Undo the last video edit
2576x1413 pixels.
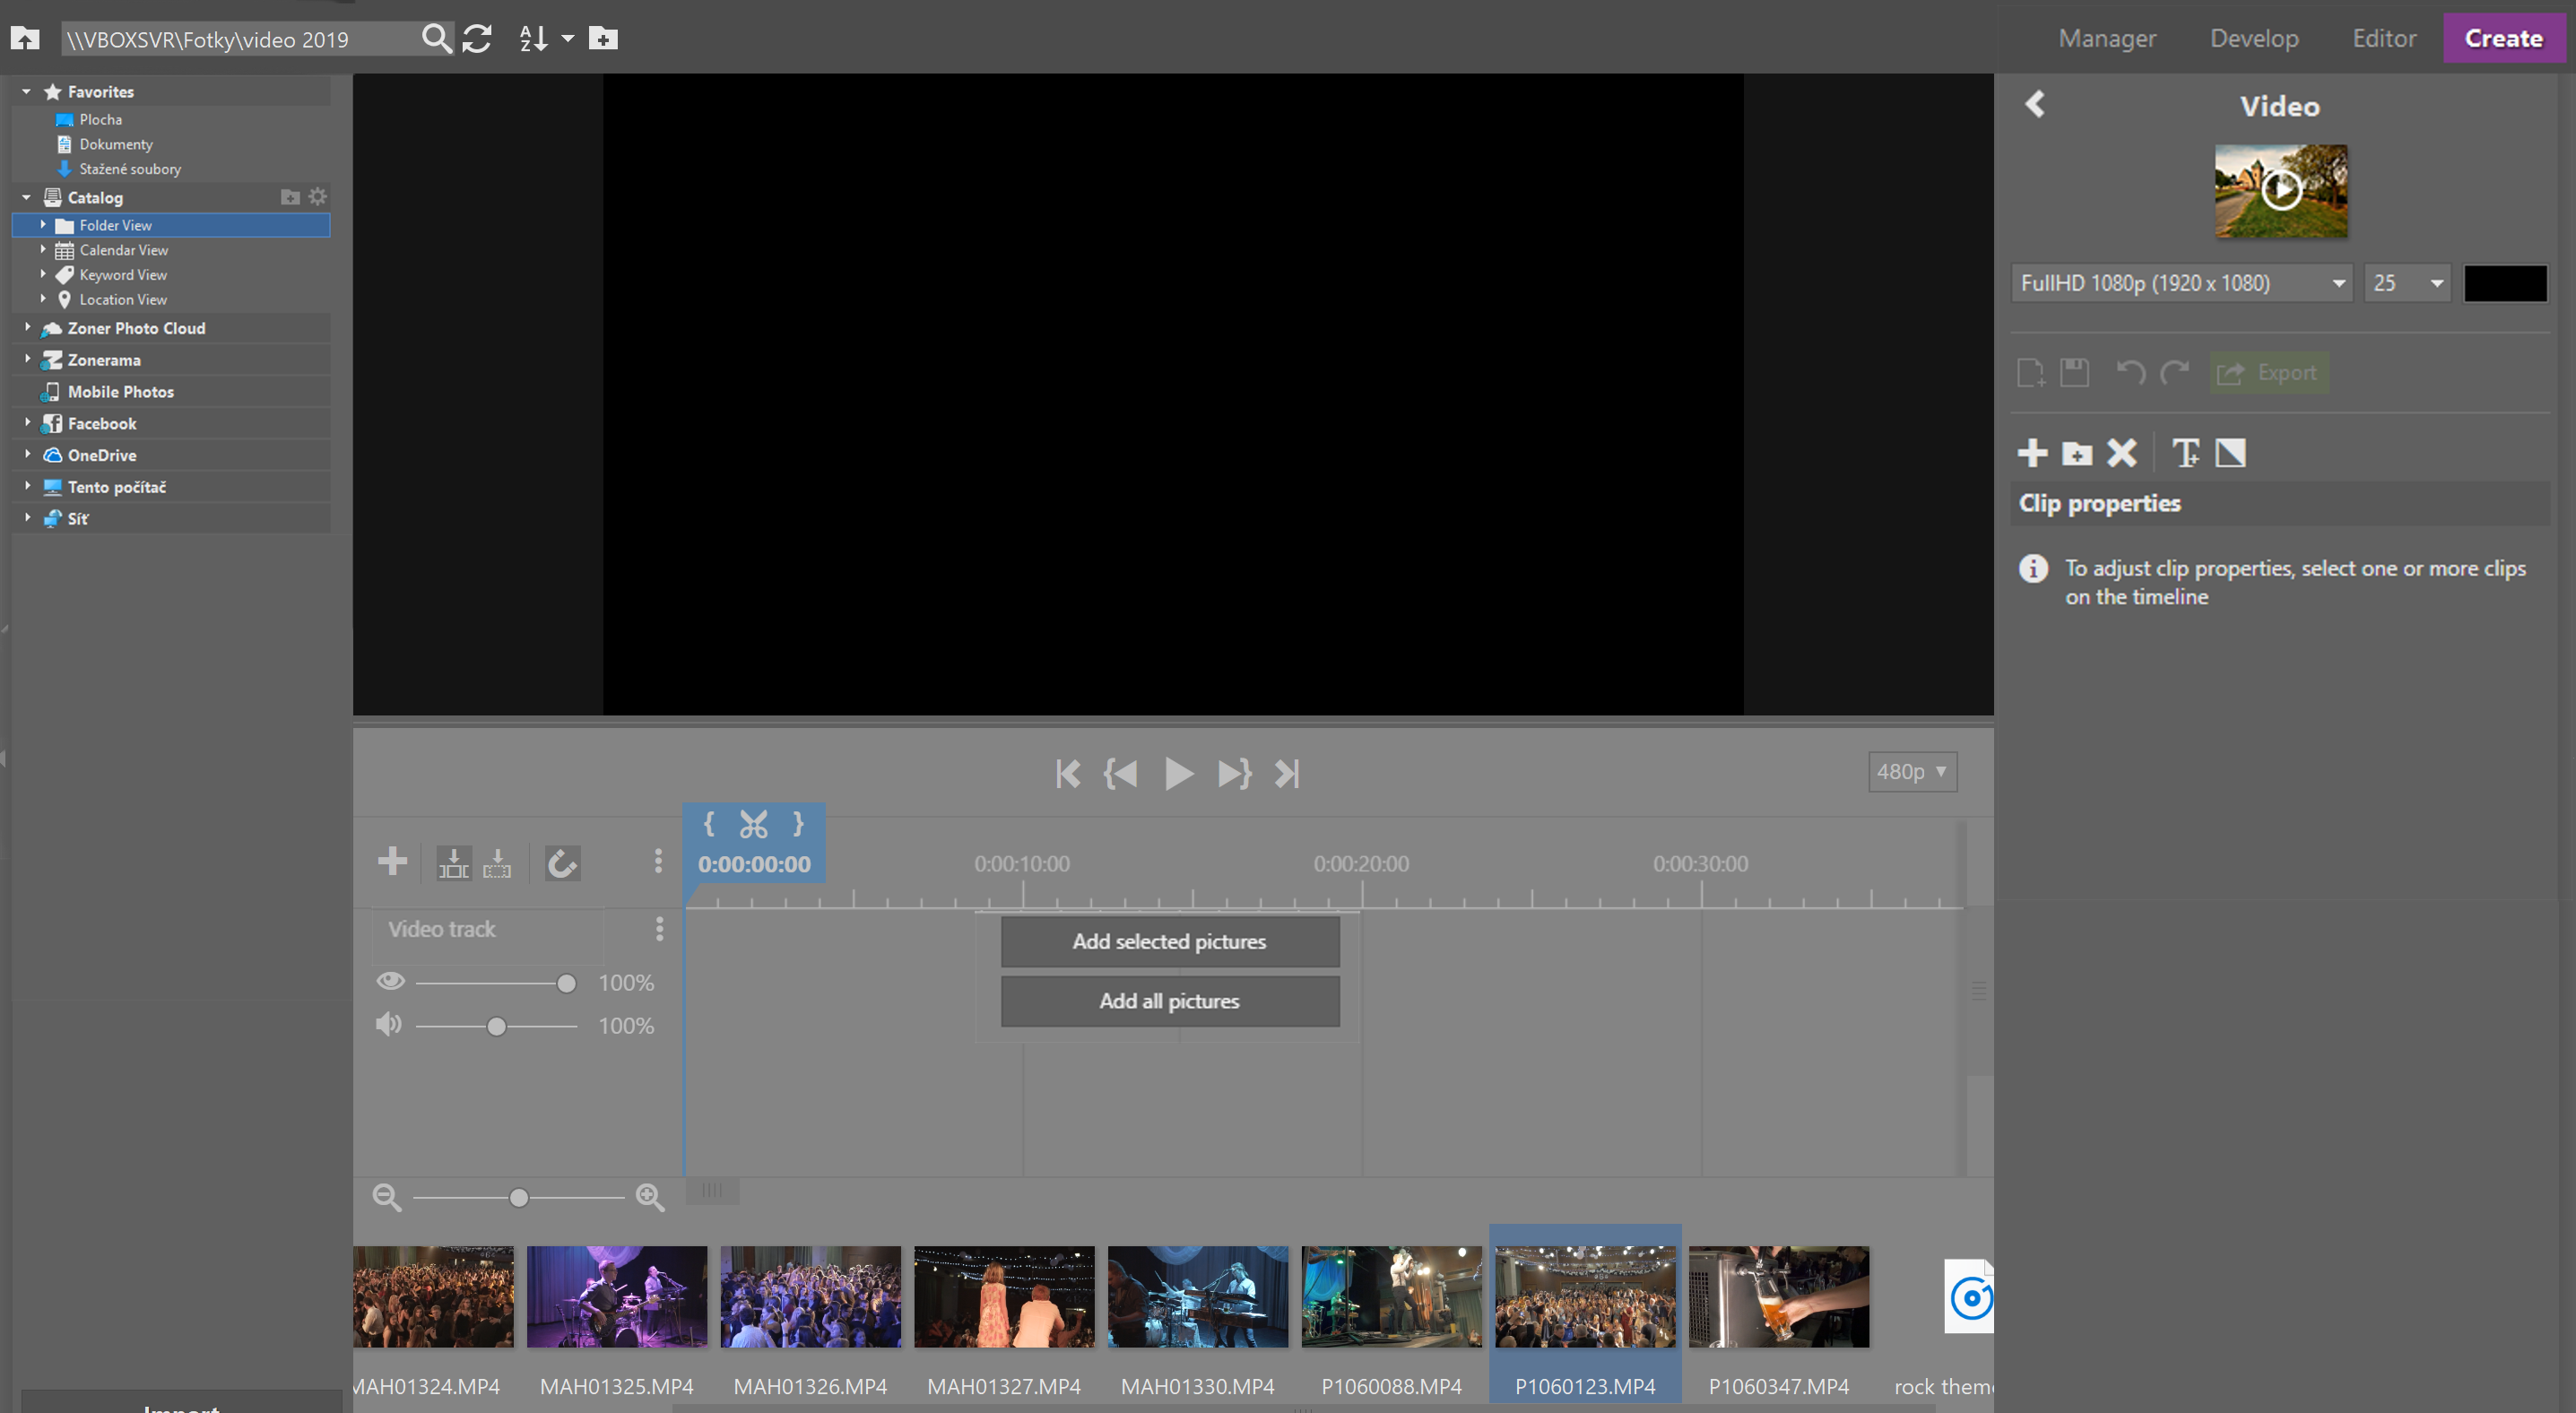click(2130, 373)
